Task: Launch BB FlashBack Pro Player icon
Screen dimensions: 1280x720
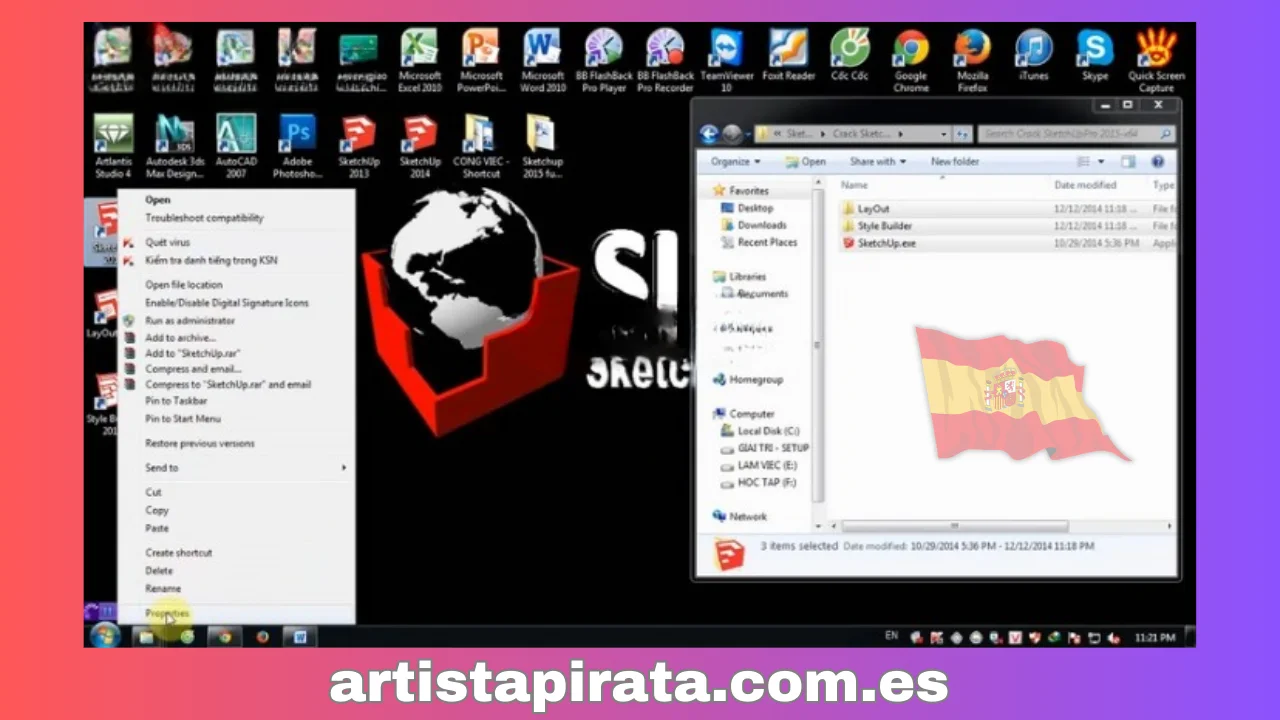Action: (x=602, y=60)
